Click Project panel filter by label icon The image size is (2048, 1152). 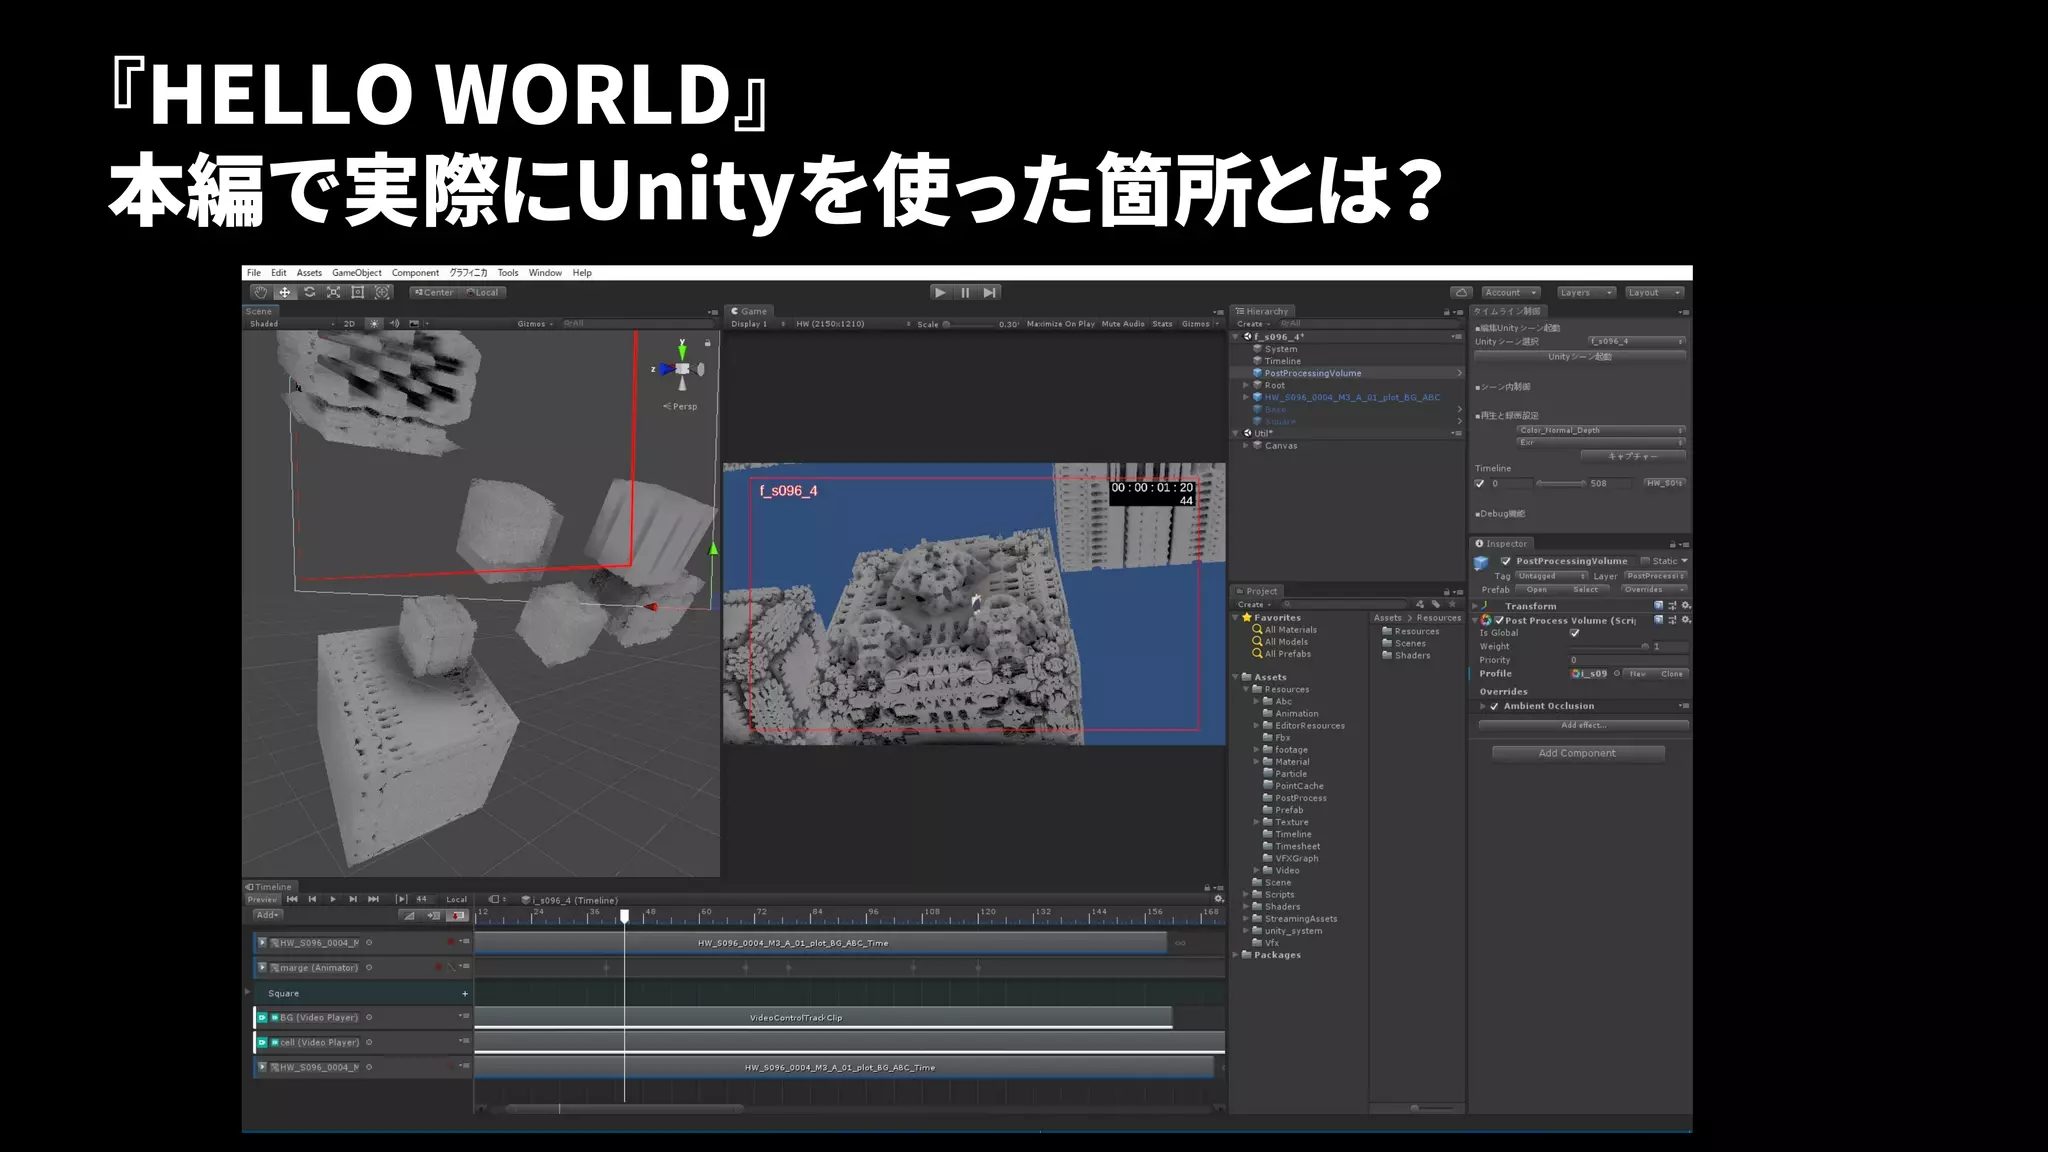click(x=1436, y=604)
